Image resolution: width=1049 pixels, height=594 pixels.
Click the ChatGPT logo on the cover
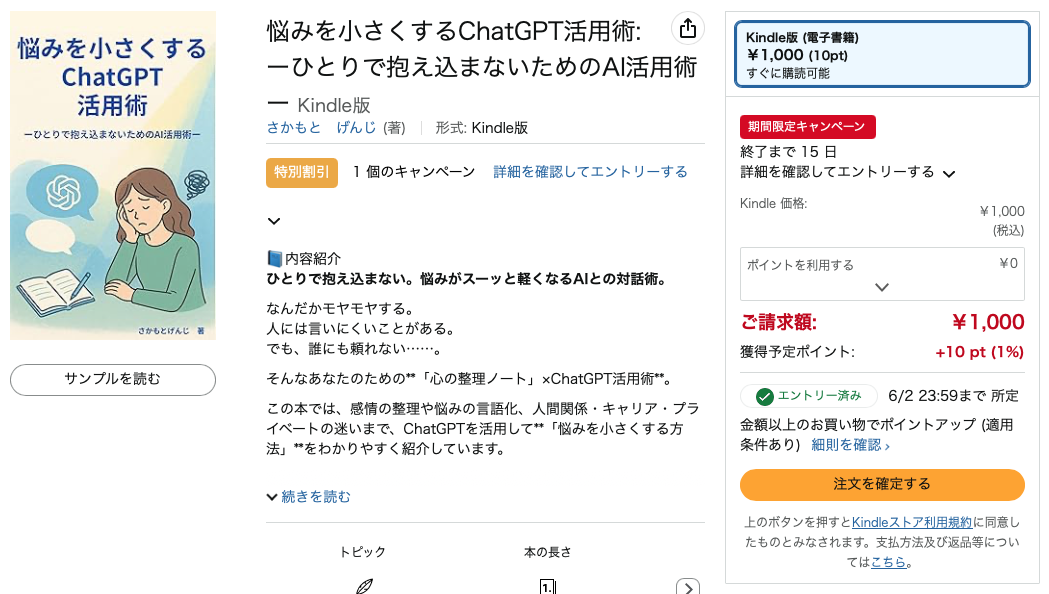[64, 191]
